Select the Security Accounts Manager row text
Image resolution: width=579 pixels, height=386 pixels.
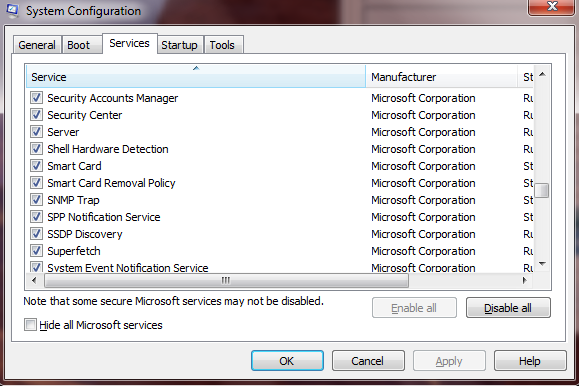pyautogui.click(x=113, y=98)
